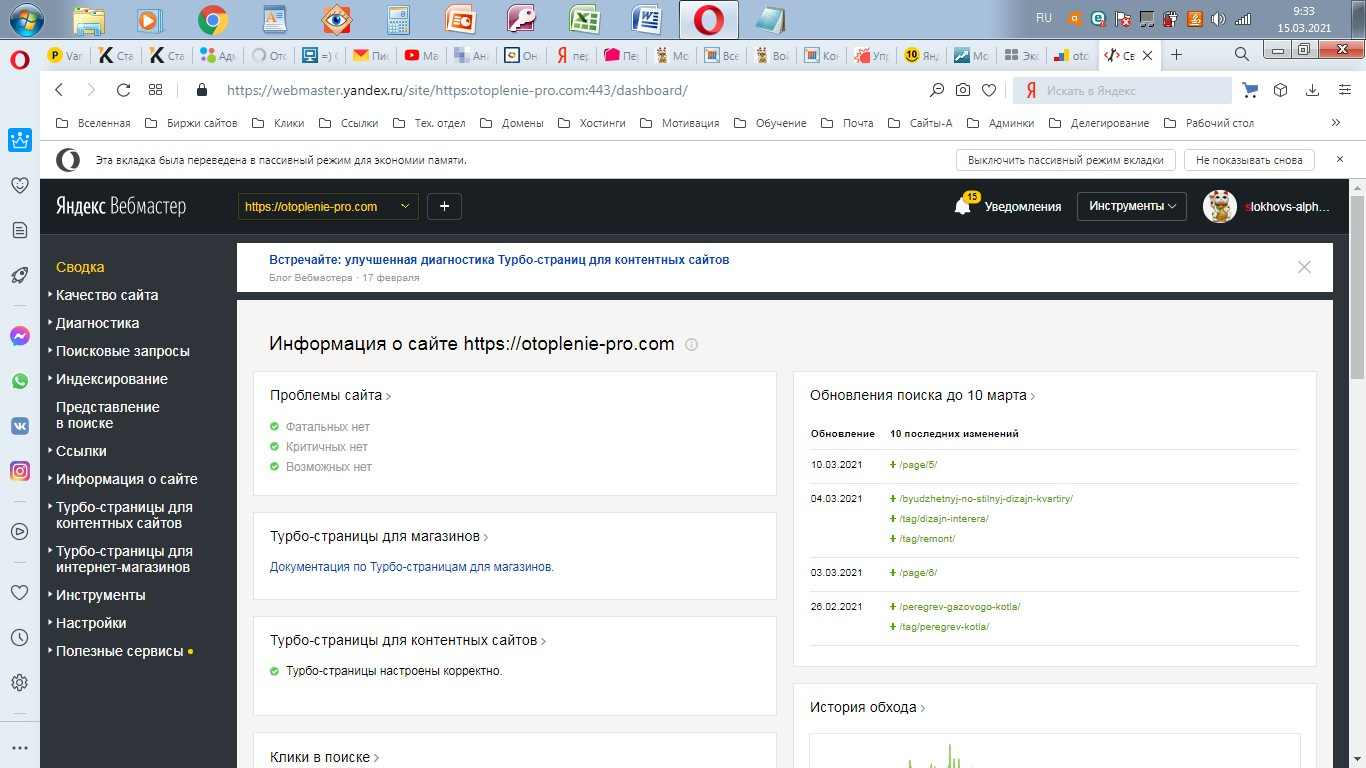1366x768 pixels.
Task: Open /tag/dizajn-interera/ update link
Action: coord(944,519)
